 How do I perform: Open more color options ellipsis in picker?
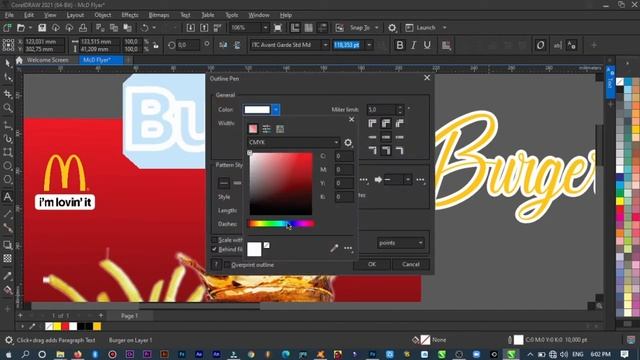348,248
